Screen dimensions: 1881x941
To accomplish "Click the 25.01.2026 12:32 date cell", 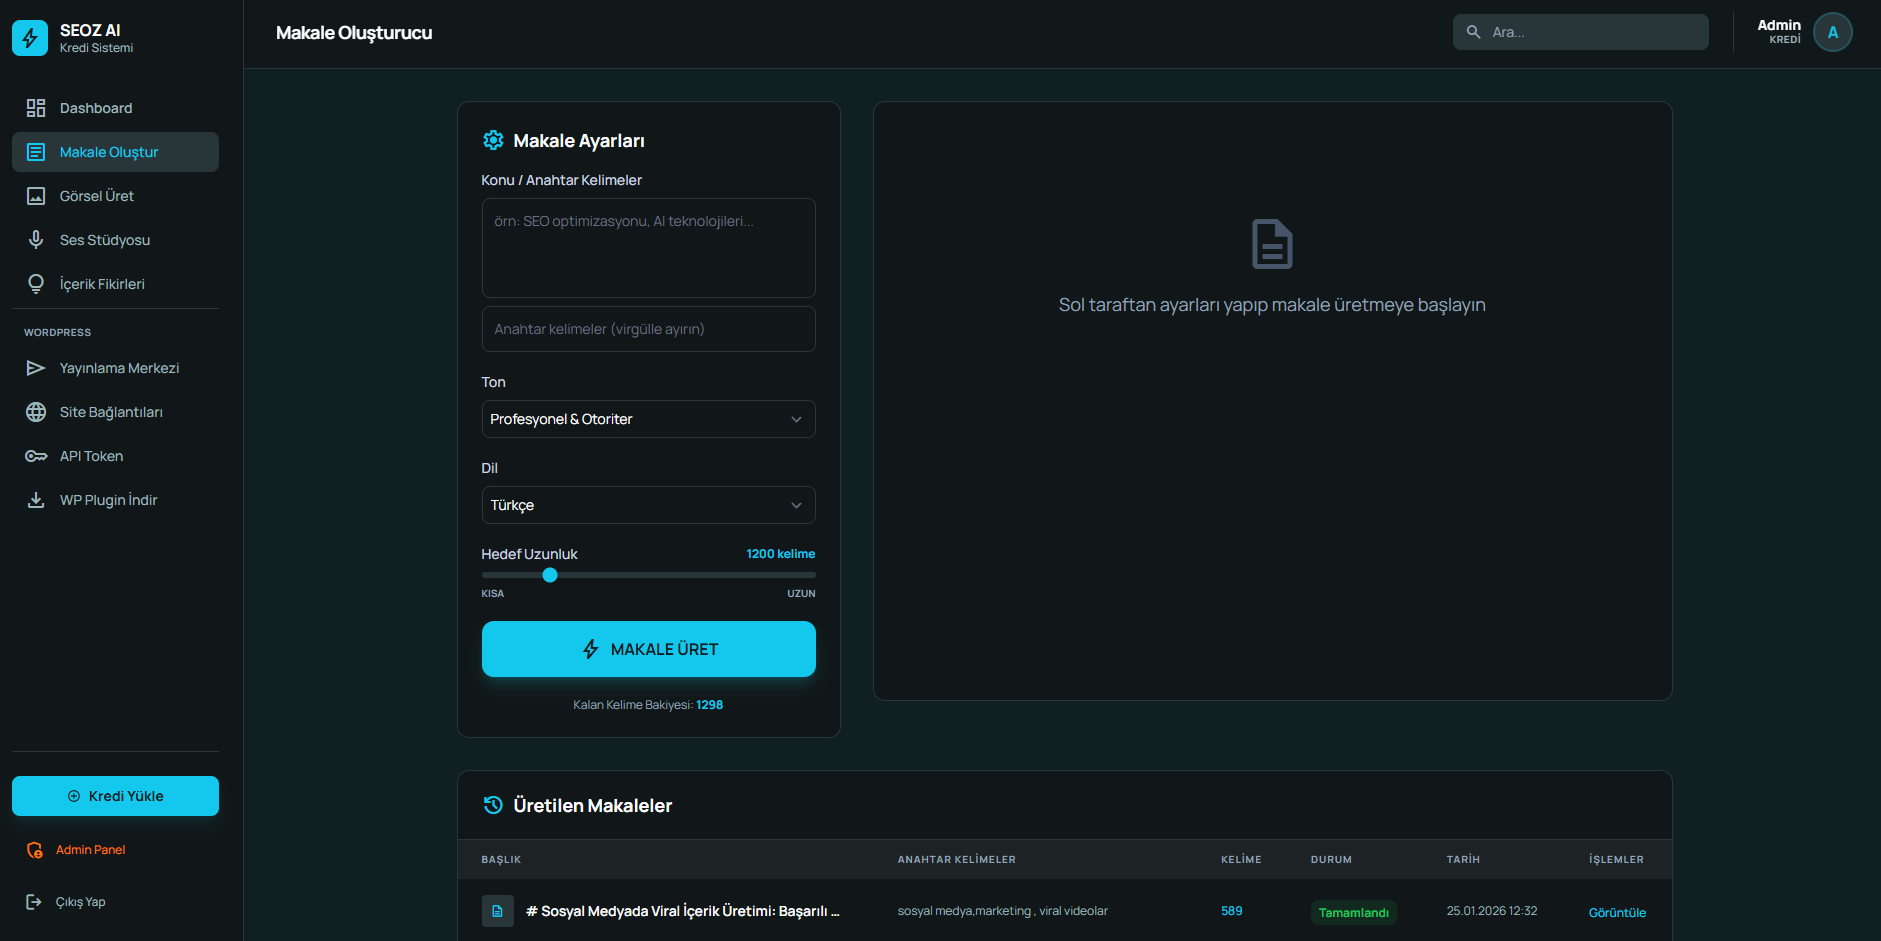I will click(x=1492, y=911).
